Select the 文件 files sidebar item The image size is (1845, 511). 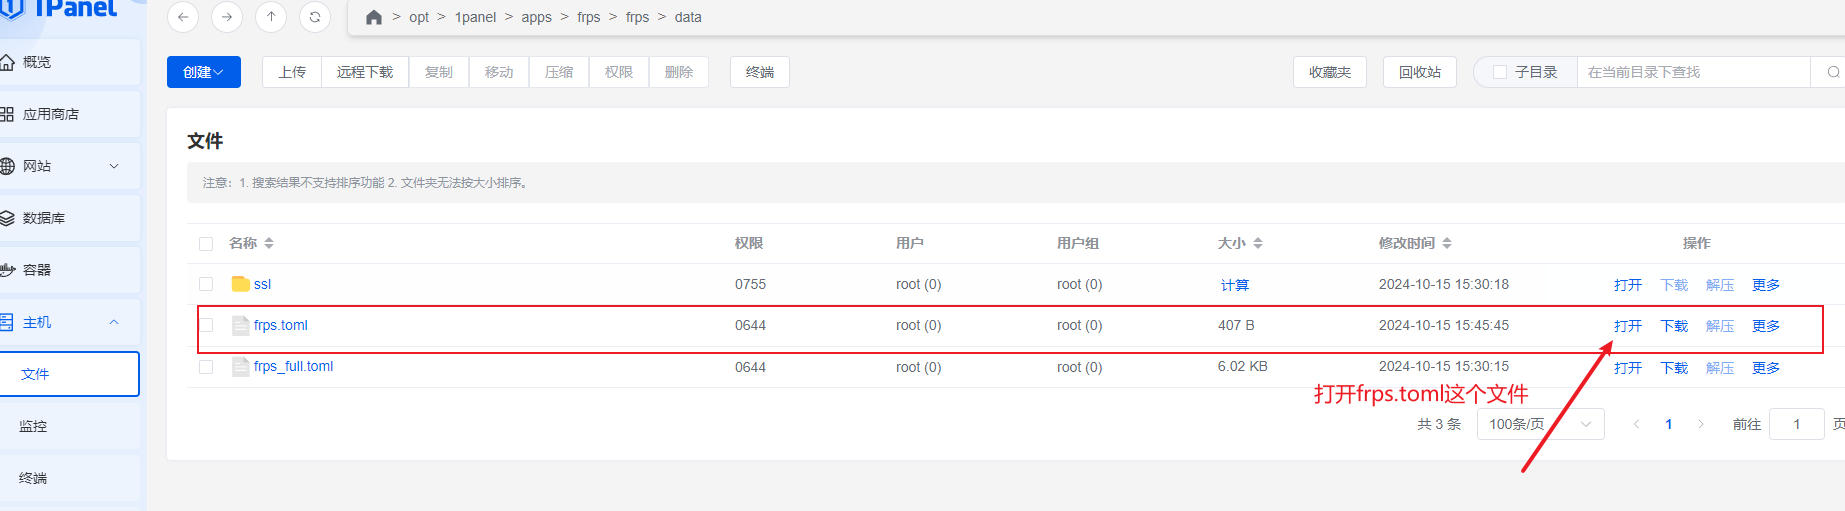click(69, 374)
